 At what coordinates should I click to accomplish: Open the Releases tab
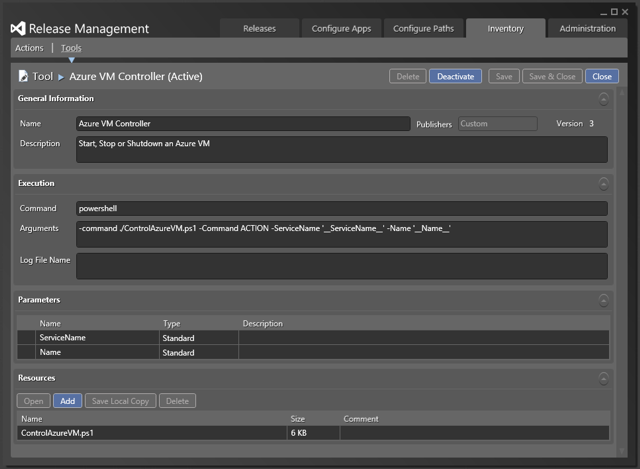click(x=260, y=29)
